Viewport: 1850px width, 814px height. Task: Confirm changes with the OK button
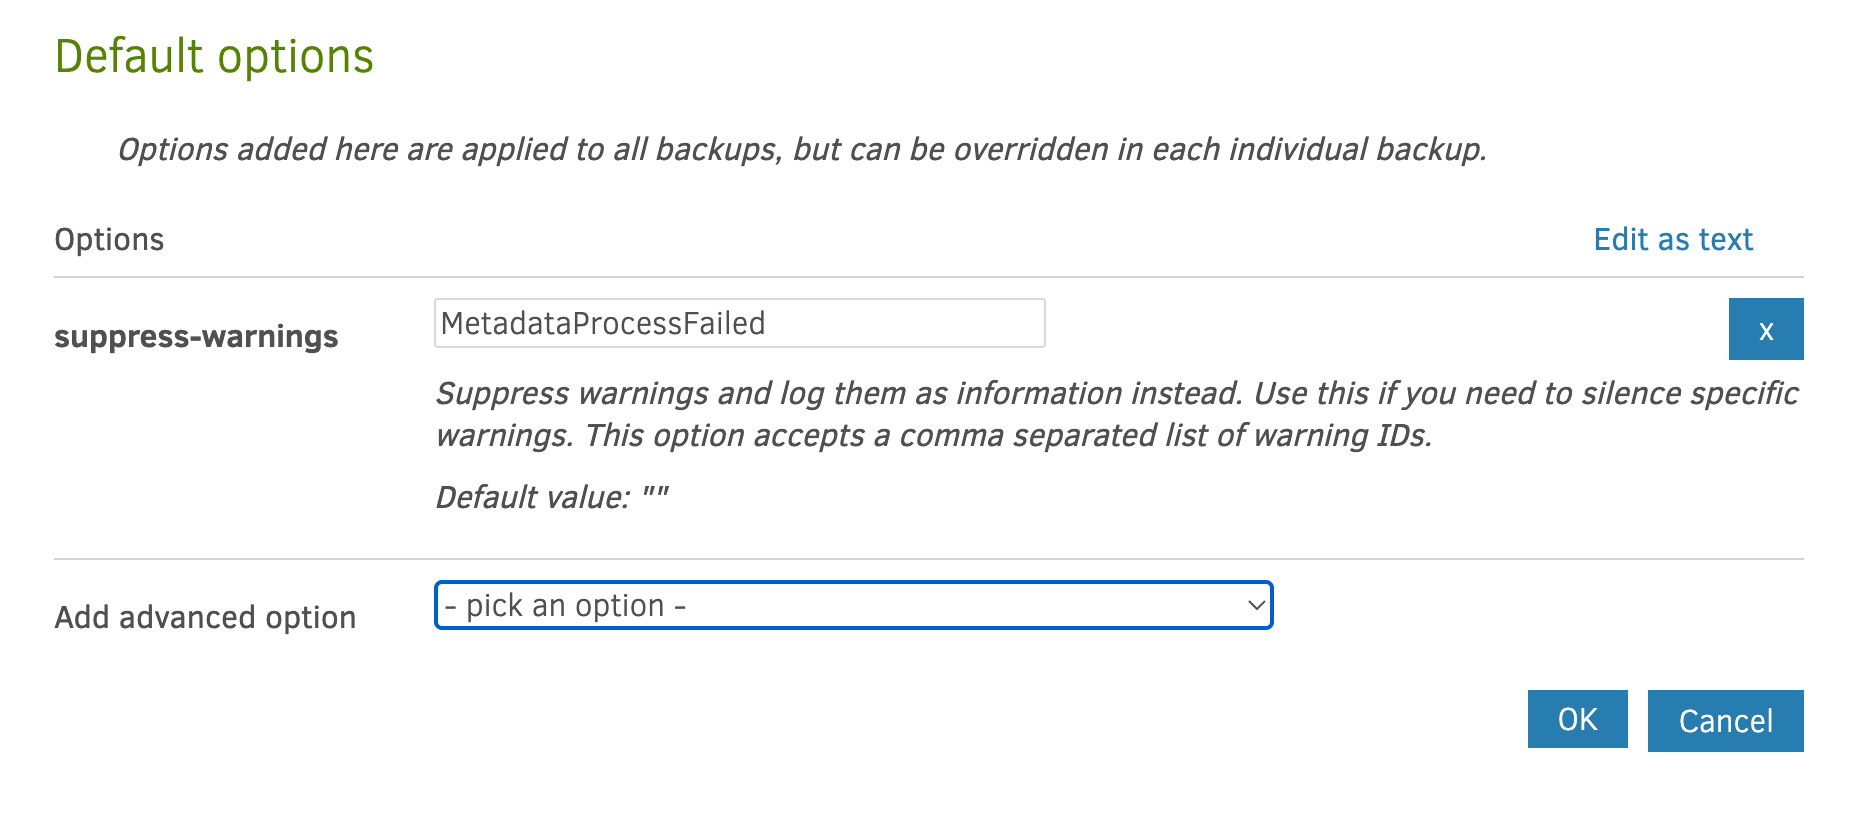point(1577,719)
